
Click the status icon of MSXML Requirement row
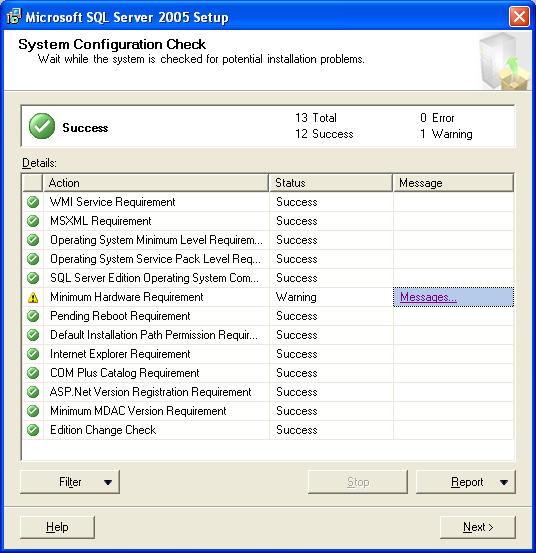33,221
